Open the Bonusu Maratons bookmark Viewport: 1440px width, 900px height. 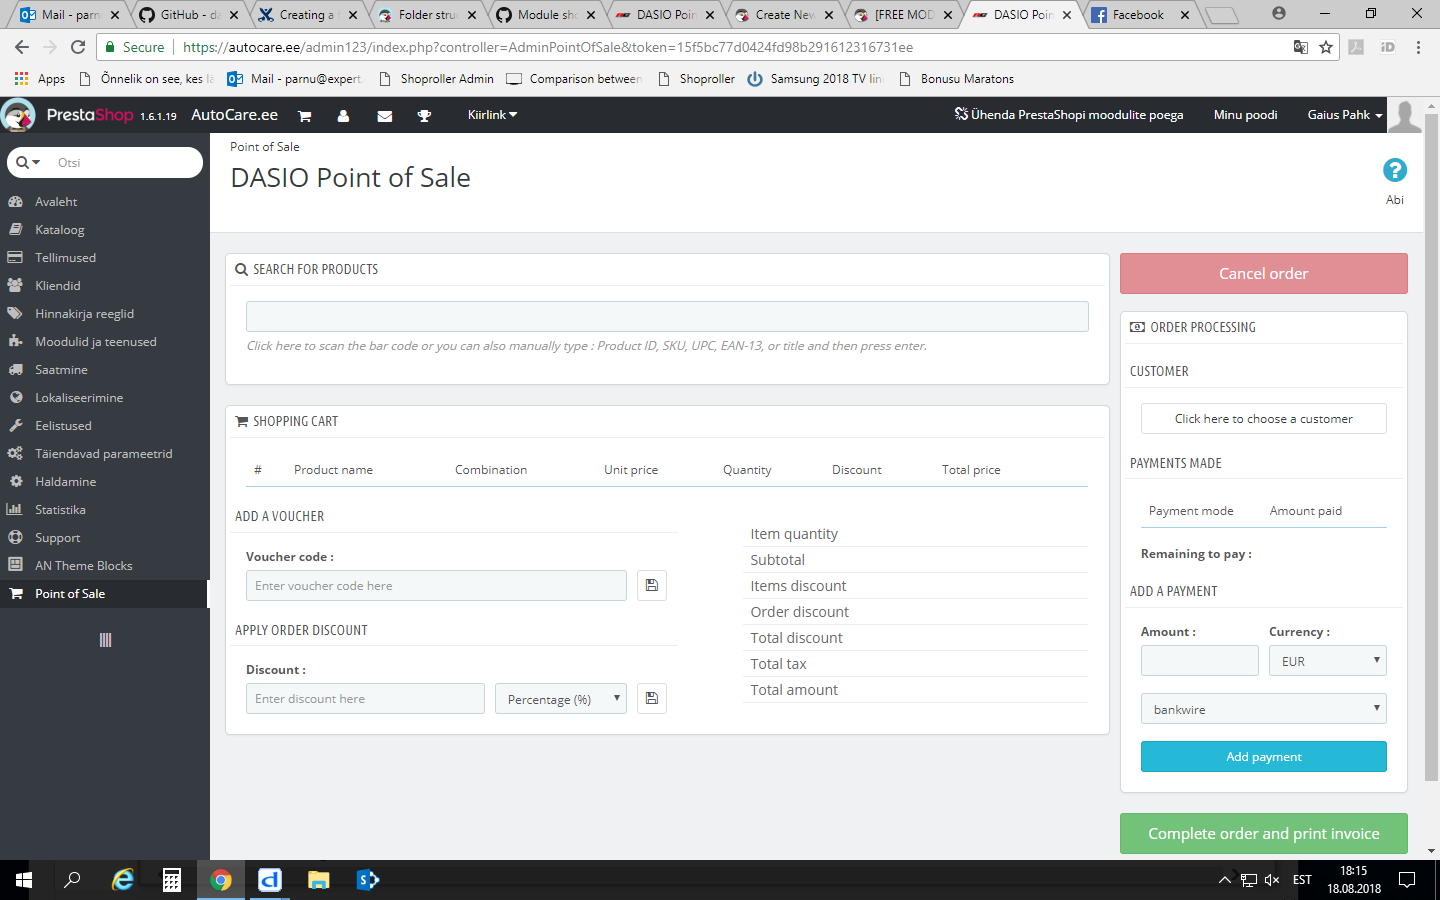coord(957,79)
